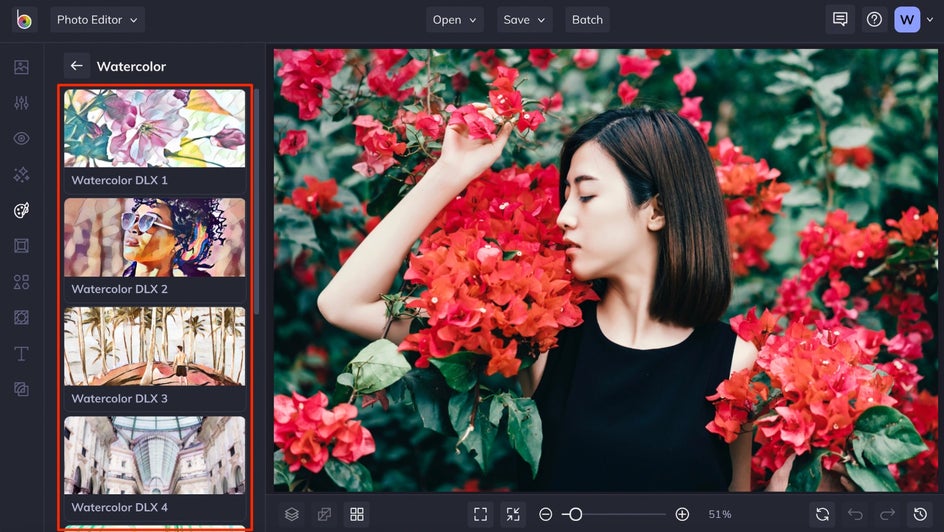This screenshot has width=944, height=532.
Task: Toggle the Effects eye icon in sidebar
Action: [21, 139]
